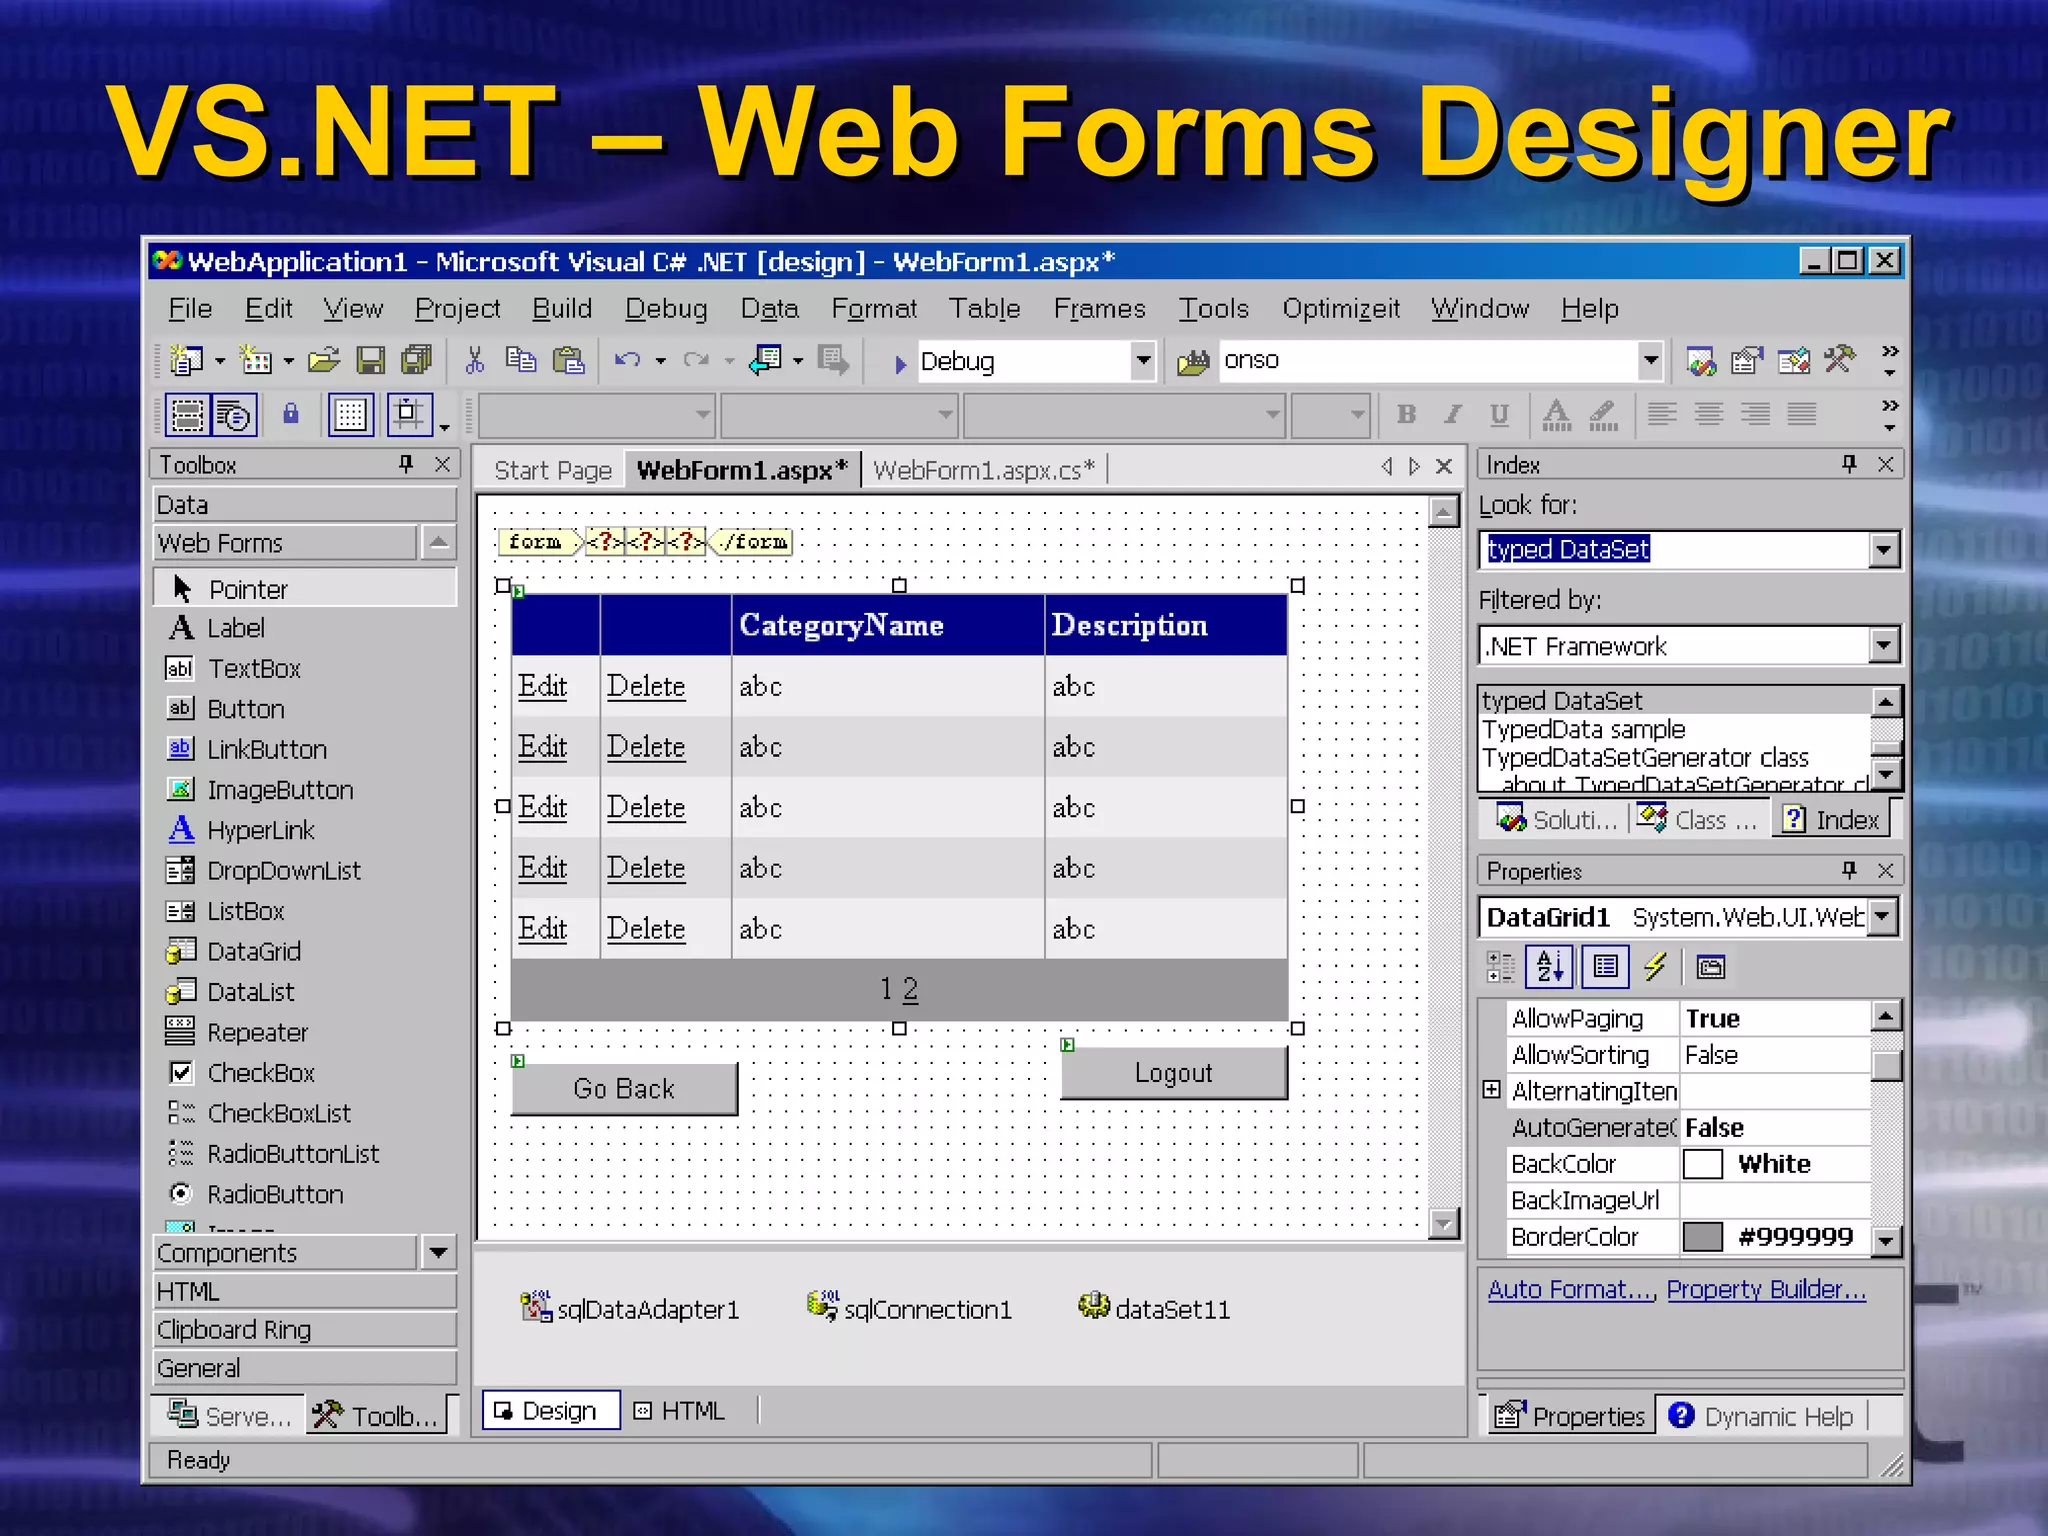This screenshot has height=1536, width=2048.
Task: Click the Events lightning bolt icon
Action: pyautogui.click(x=1655, y=967)
